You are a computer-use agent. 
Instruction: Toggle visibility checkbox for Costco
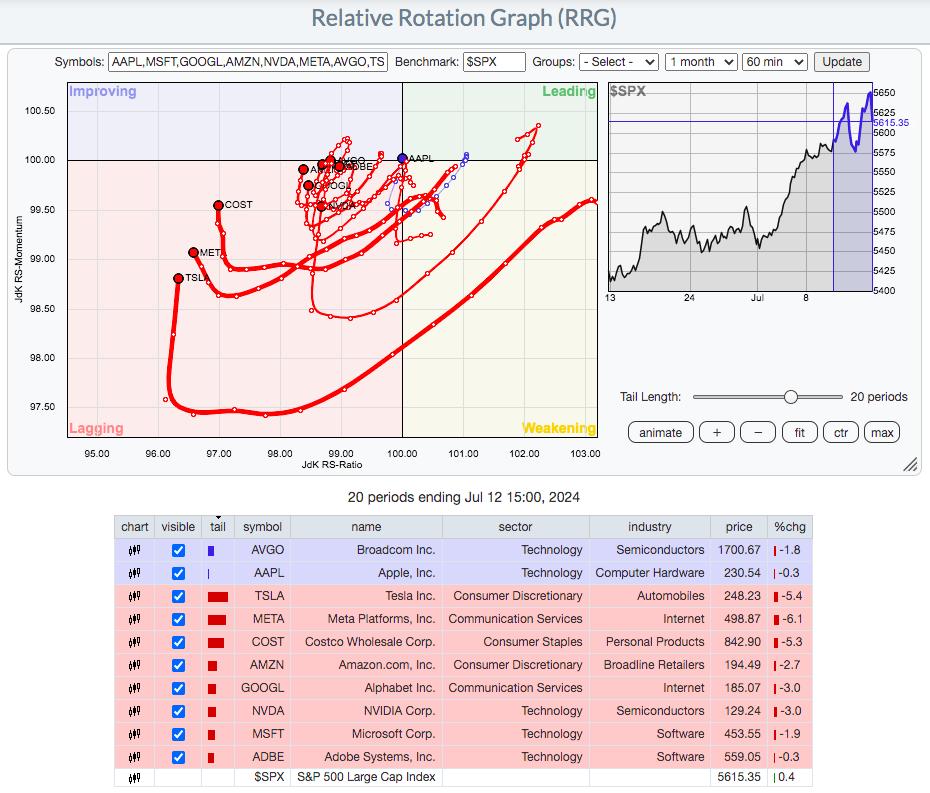178,642
